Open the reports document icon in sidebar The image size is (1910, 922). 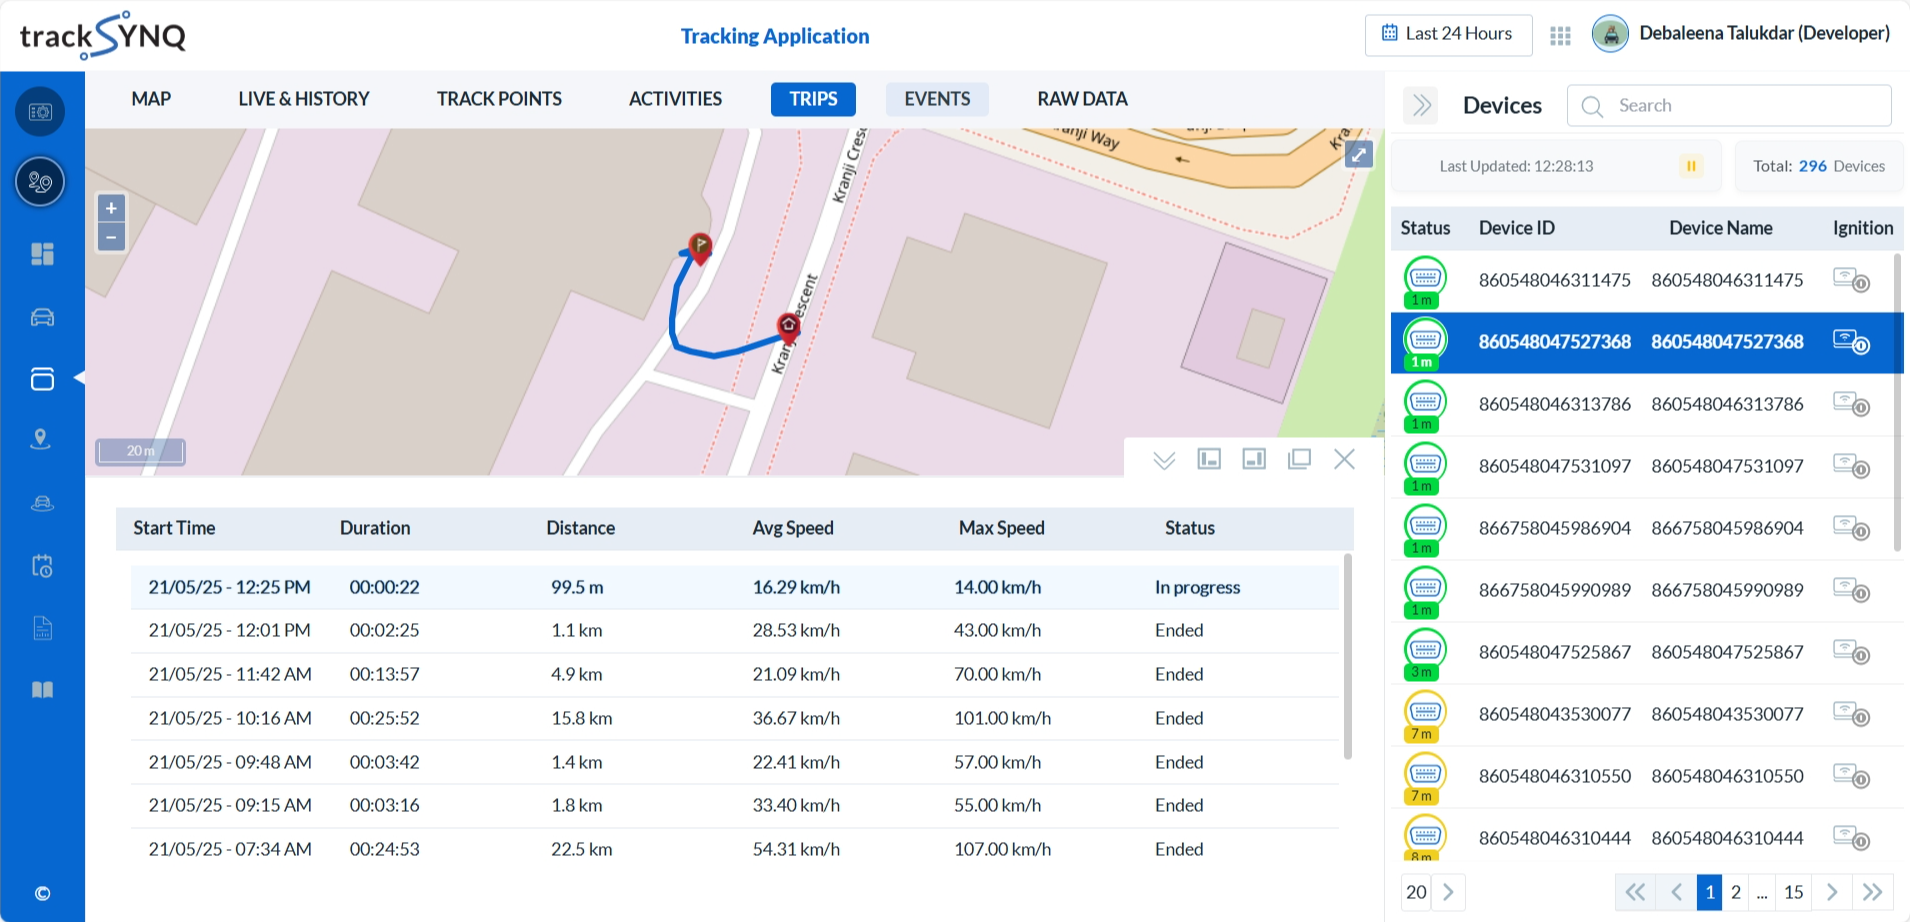40,628
